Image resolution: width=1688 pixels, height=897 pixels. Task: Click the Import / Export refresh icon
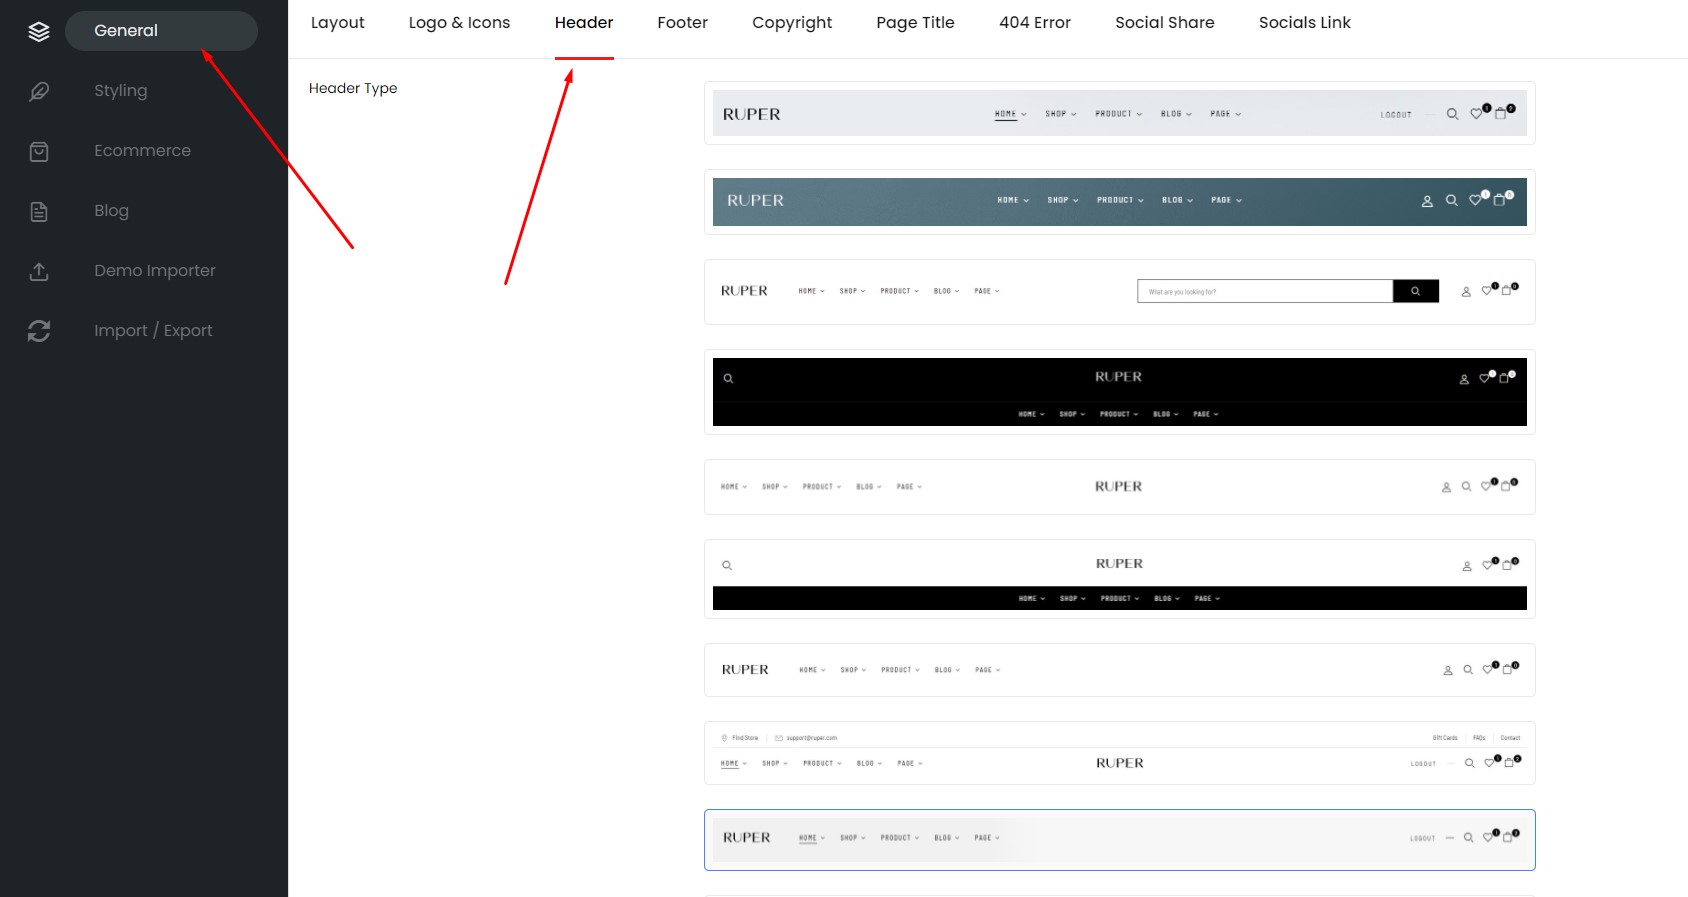click(39, 331)
